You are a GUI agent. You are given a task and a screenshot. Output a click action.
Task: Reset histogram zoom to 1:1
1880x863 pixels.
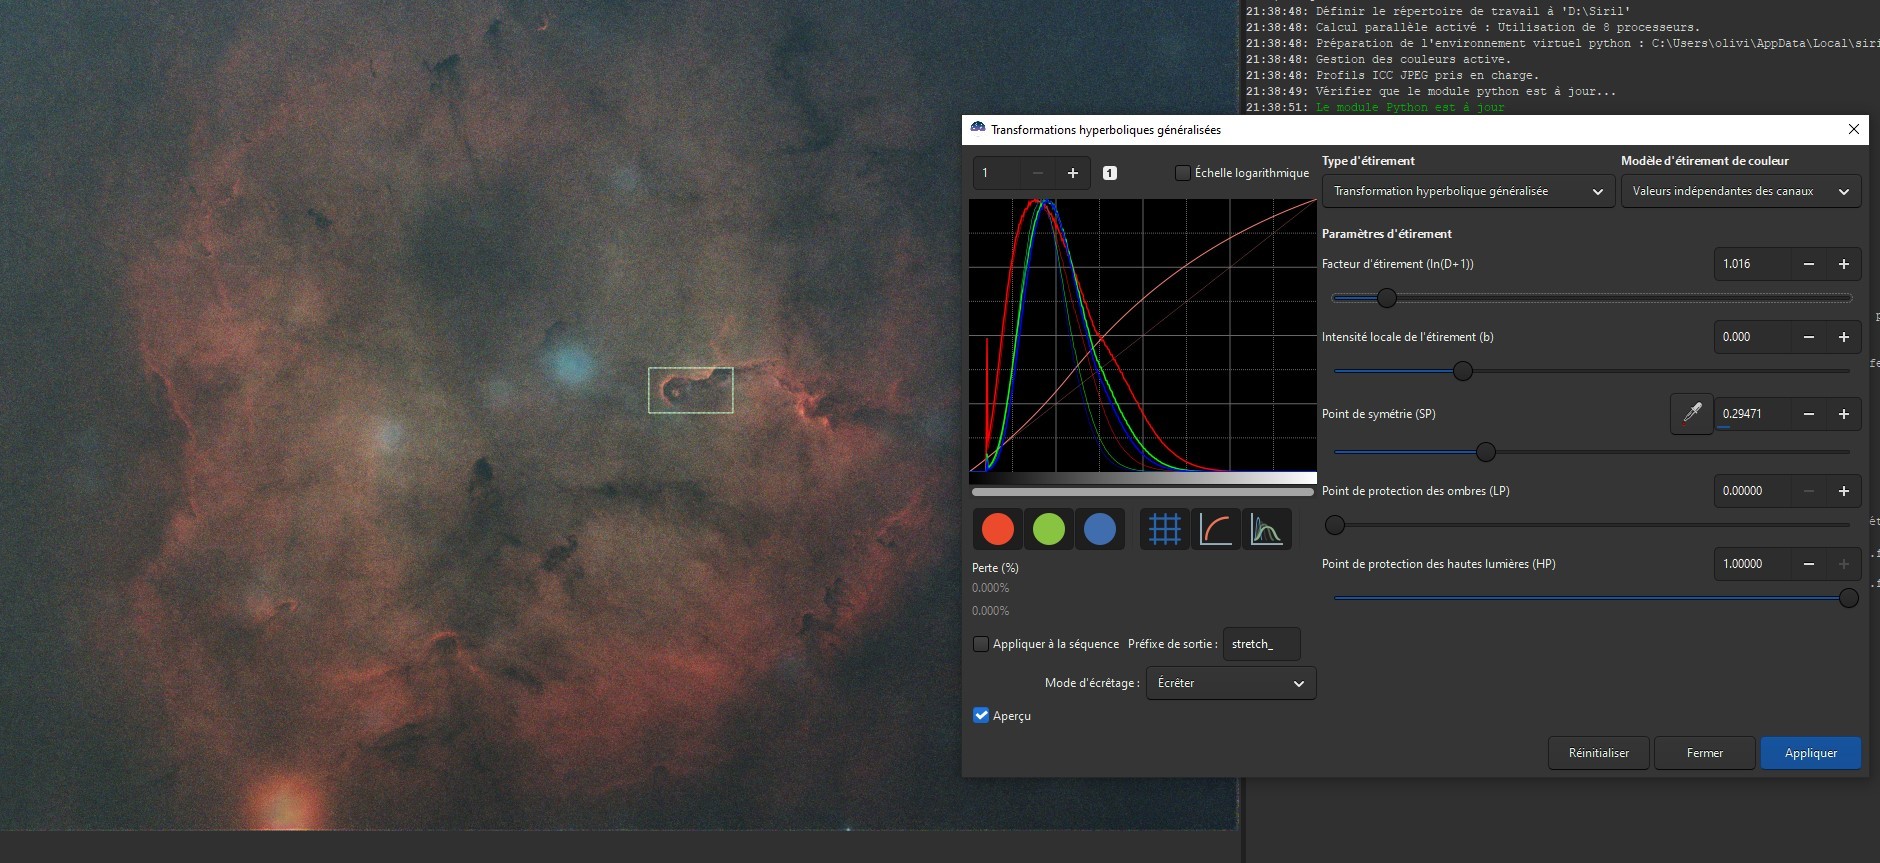point(1109,173)
